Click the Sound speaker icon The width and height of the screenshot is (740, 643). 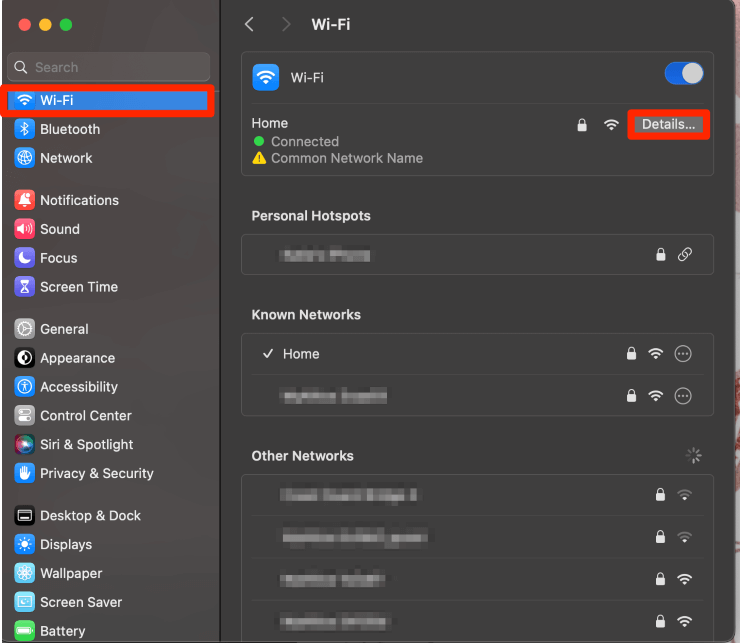[x=25, y=229]
